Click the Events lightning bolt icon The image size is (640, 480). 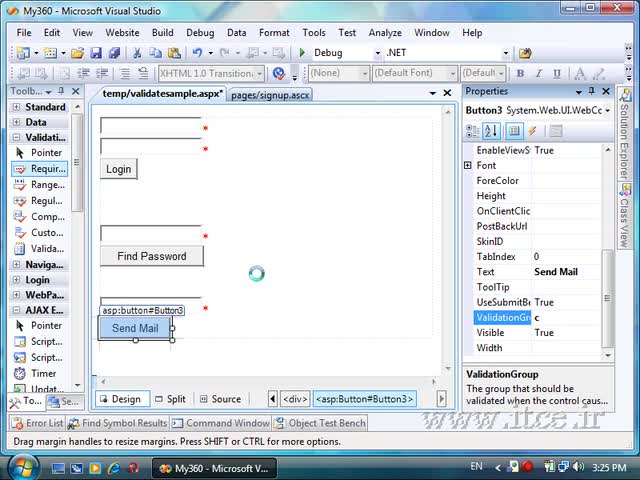[x=532, y=131]
